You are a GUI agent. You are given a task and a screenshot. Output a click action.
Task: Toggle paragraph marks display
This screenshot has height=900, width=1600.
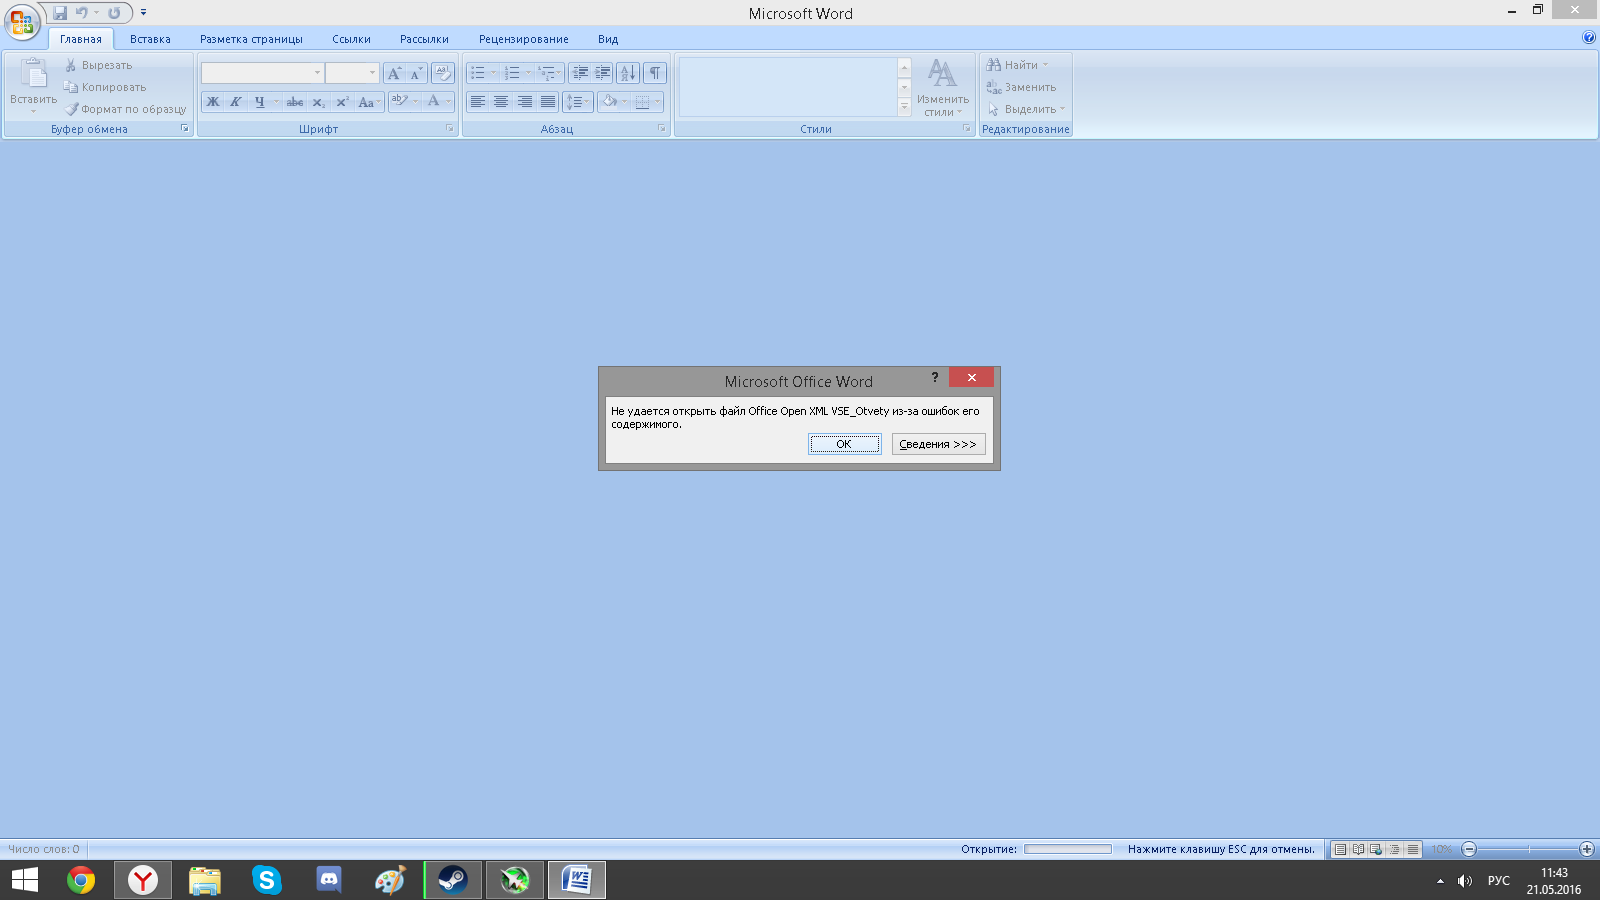pyautogui.click(x=655, y=73)
